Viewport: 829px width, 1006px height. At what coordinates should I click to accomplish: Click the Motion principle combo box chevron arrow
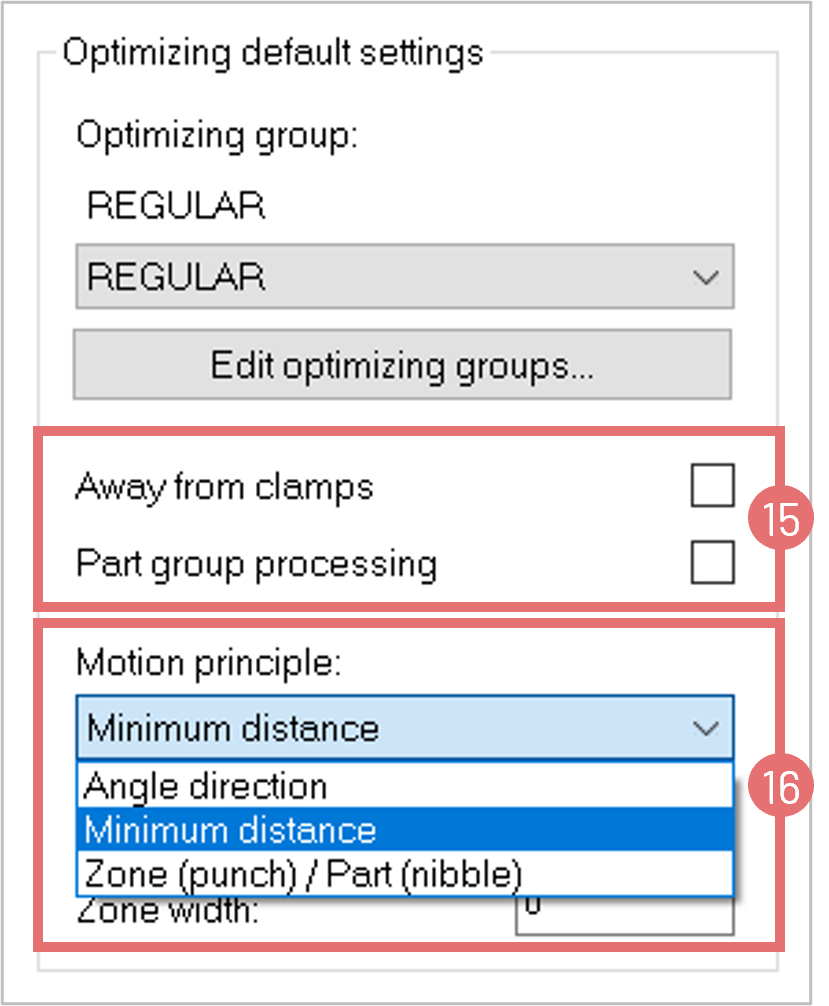706,728
